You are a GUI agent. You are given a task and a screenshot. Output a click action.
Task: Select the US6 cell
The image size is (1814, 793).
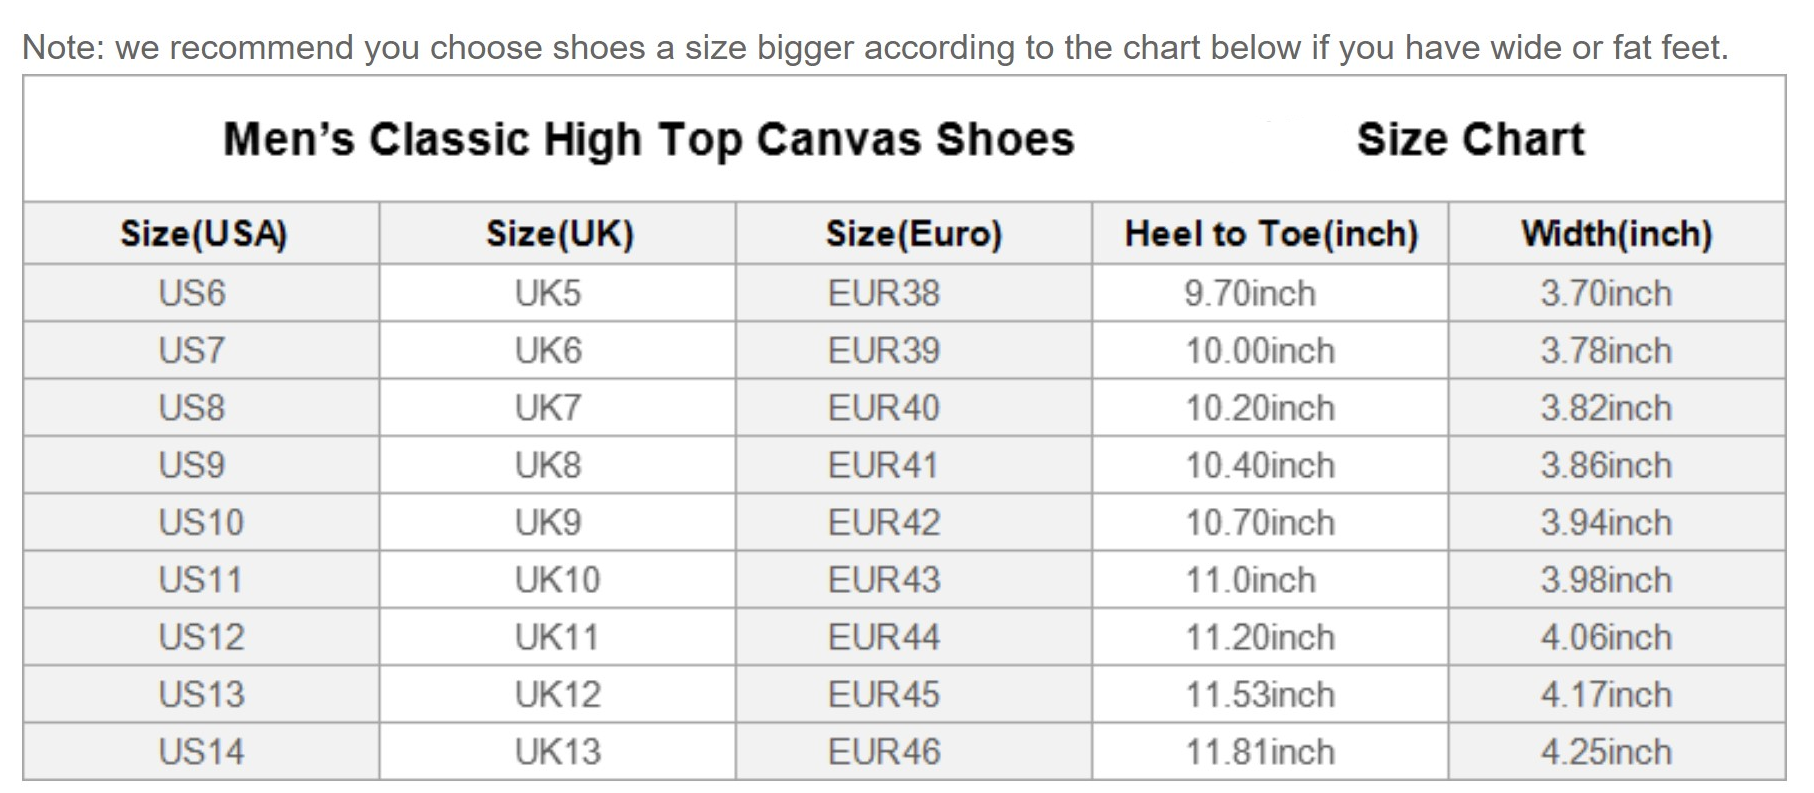[192, 293]
